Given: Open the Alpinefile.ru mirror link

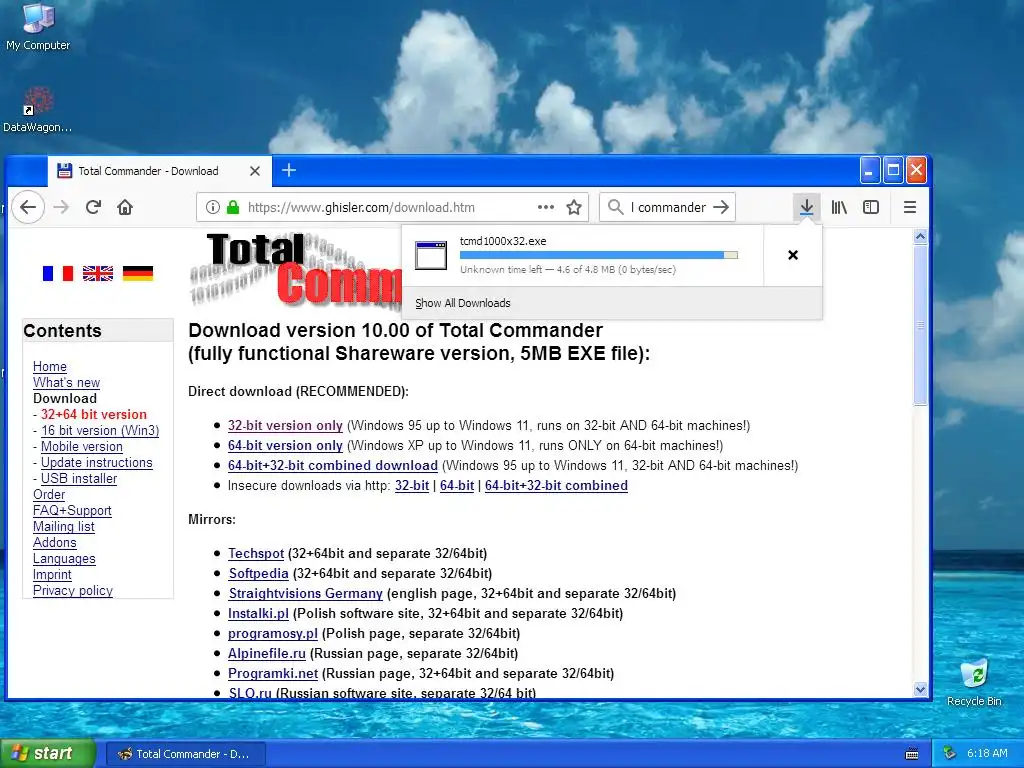Looking at the screenshot, I should point(267,654).
